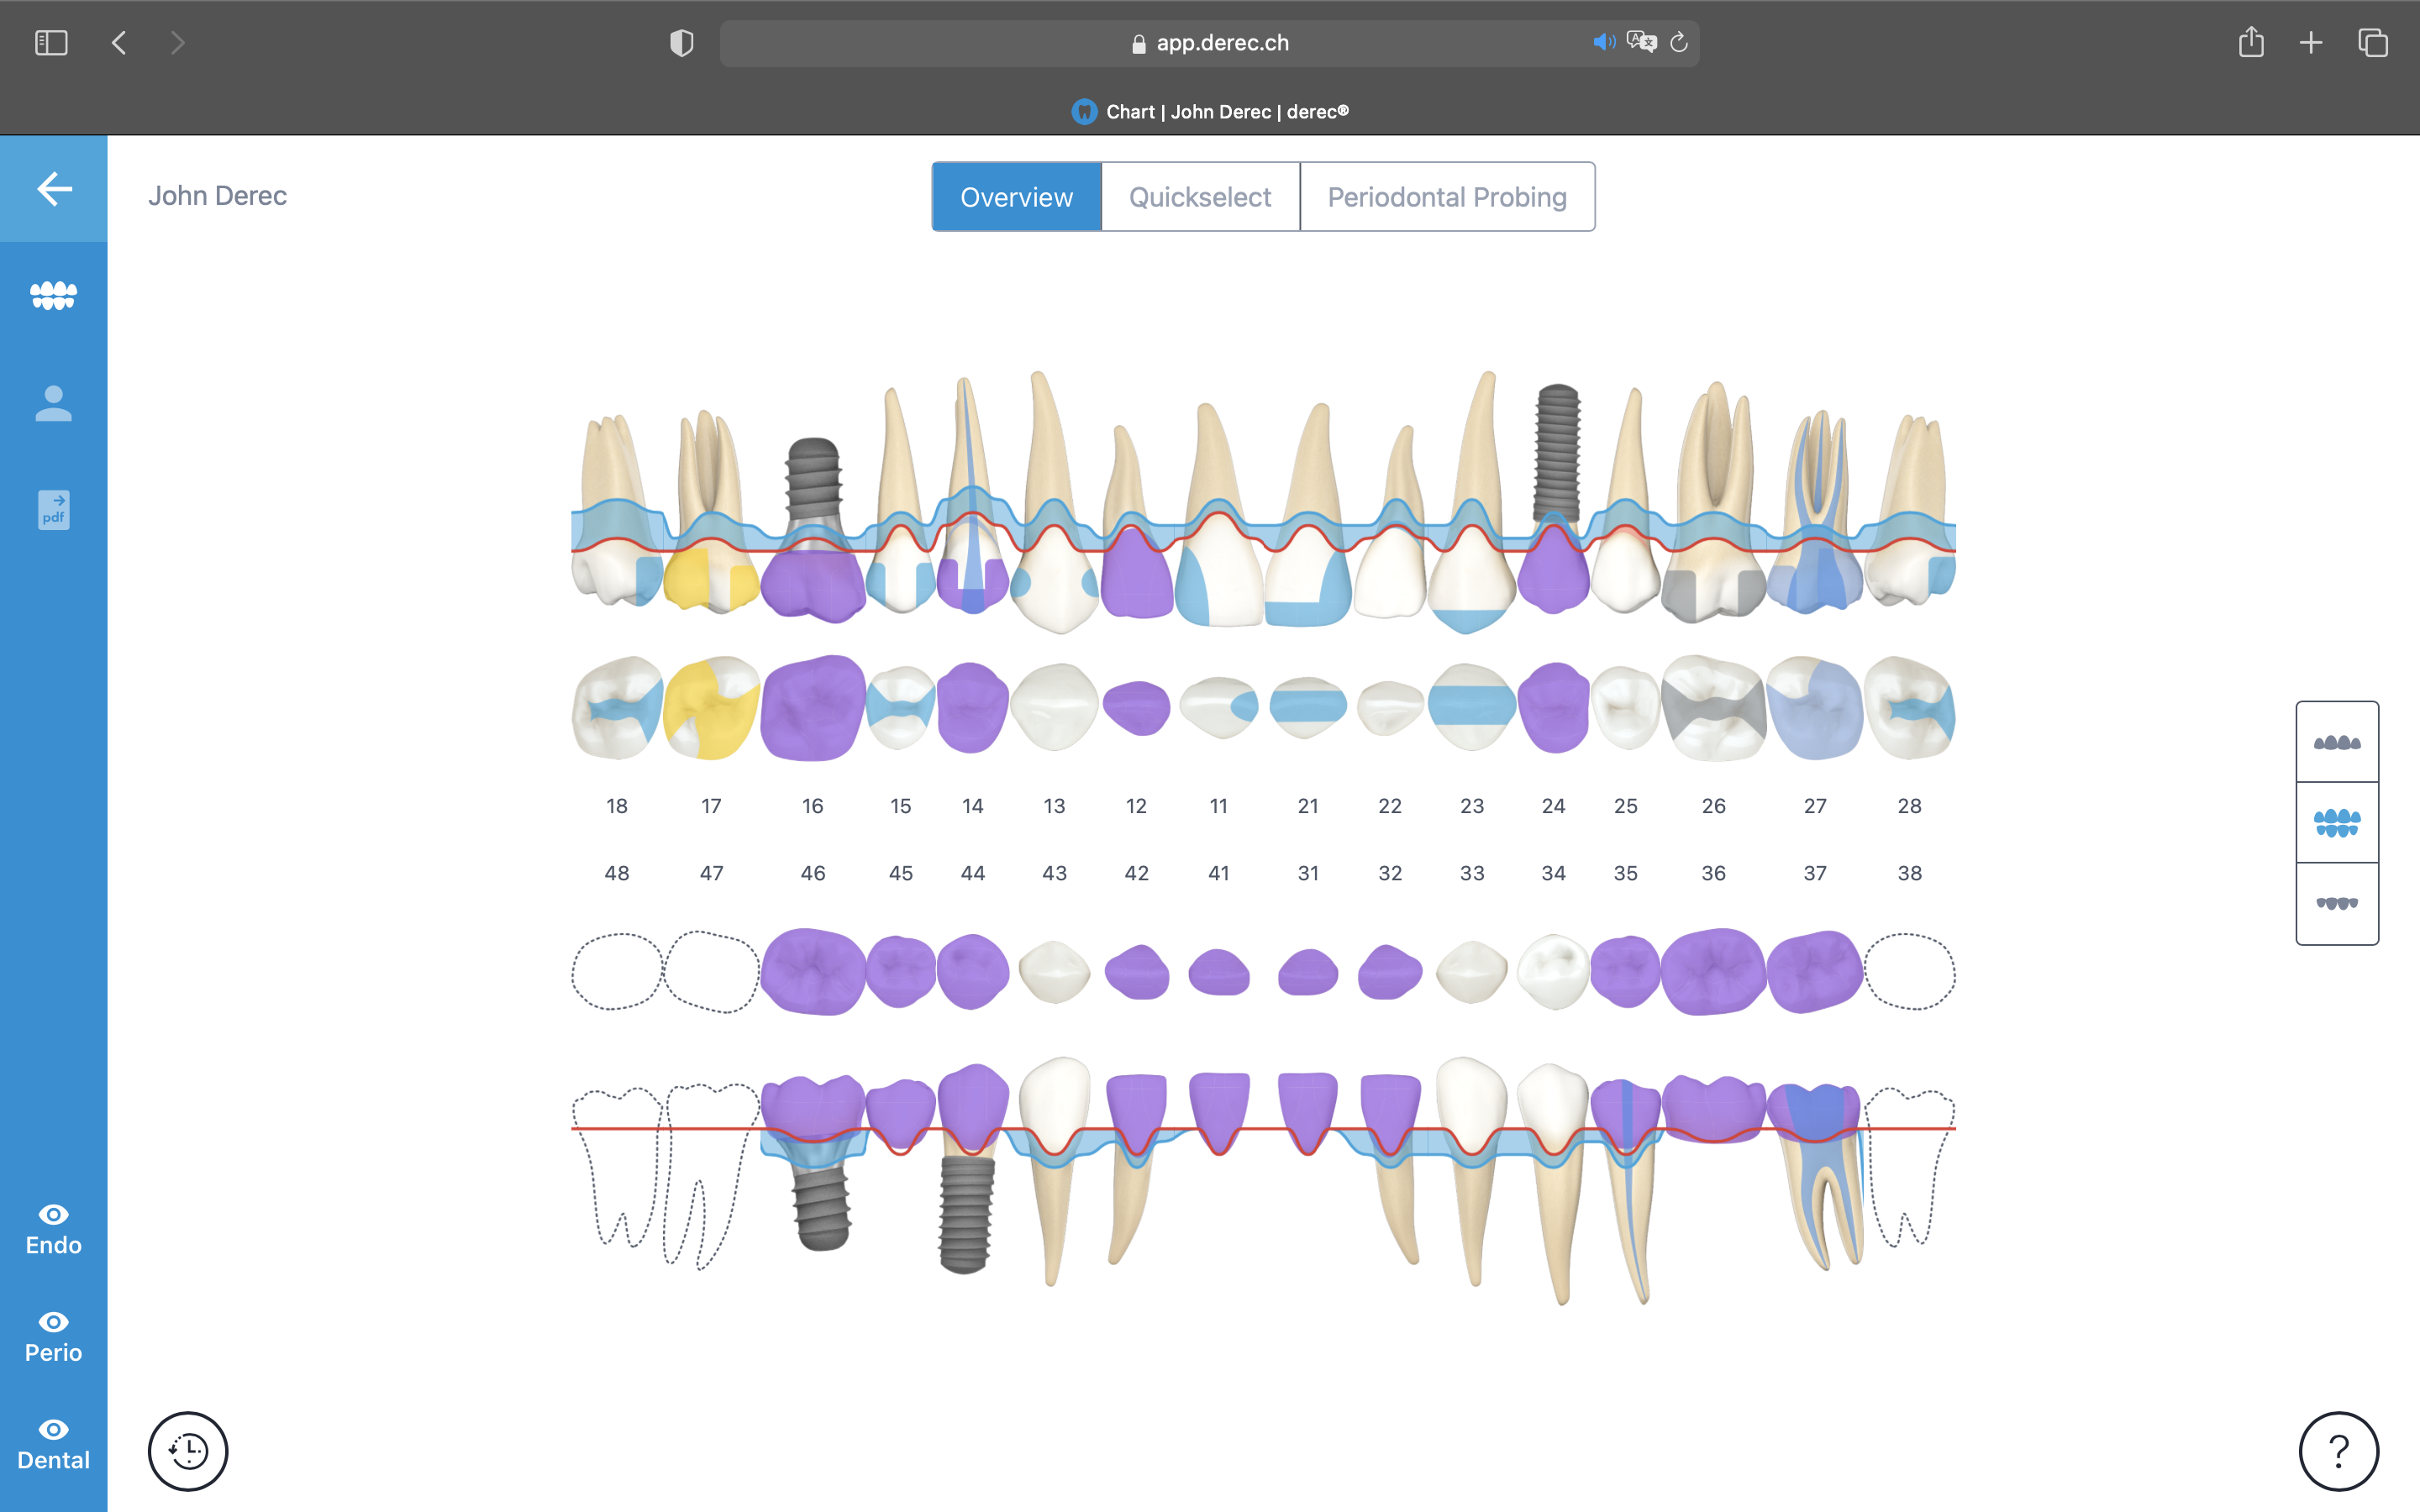Open the patient profile icon in the sidebar
The height and width of the screenshot is (1512, 2420).
pyautogui.click(x=53, y=403)
